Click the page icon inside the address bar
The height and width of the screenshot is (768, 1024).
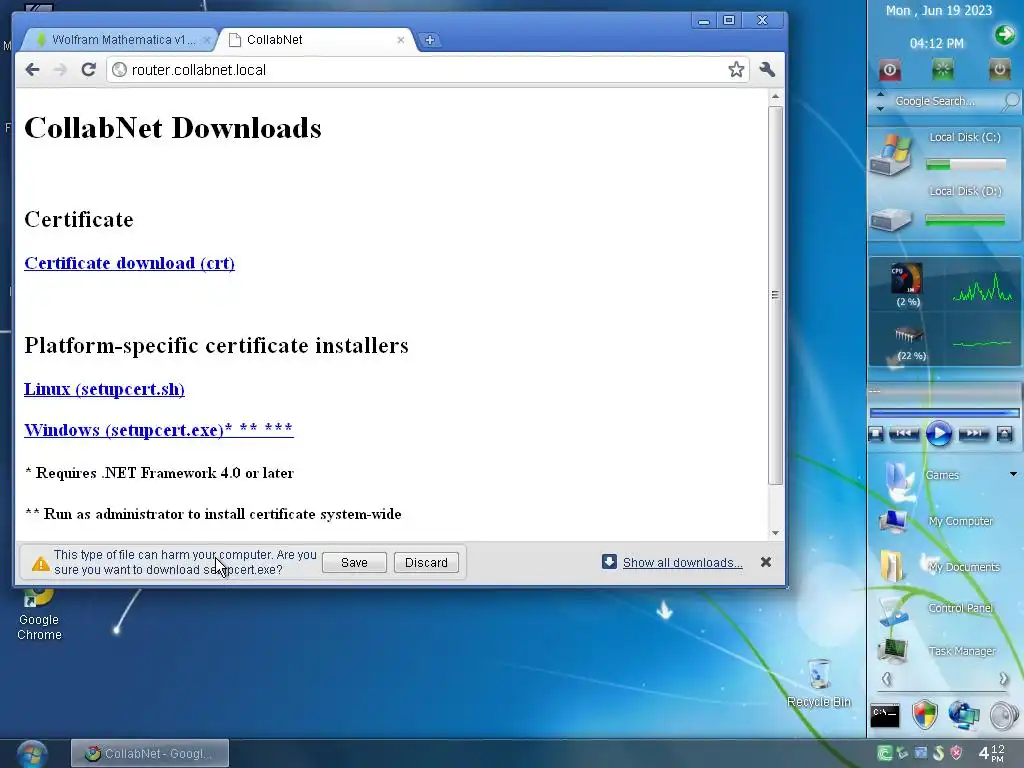point(120,70)
